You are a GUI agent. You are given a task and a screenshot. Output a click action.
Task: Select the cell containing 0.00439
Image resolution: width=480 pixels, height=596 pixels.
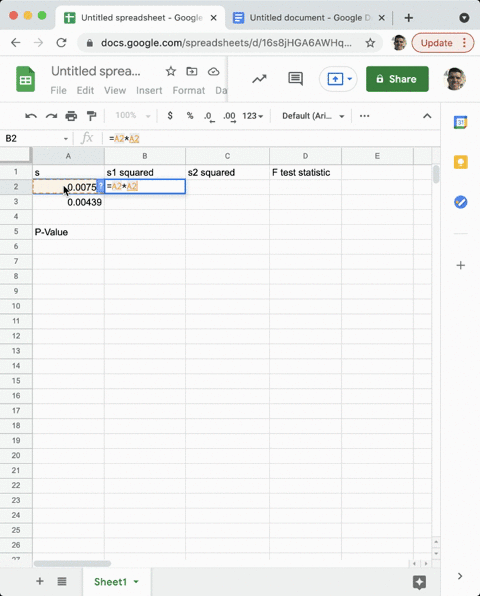coord(68,202)
